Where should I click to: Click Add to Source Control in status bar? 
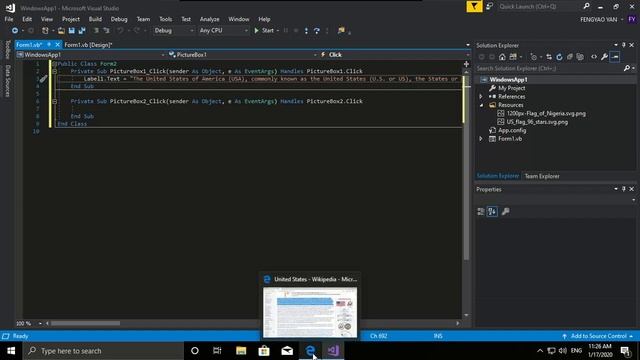point(598,336)
